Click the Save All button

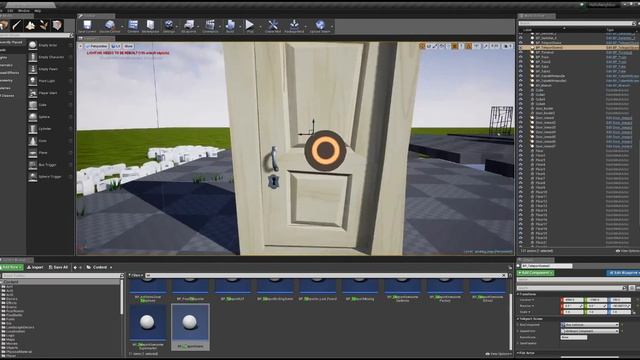point(58,267)
